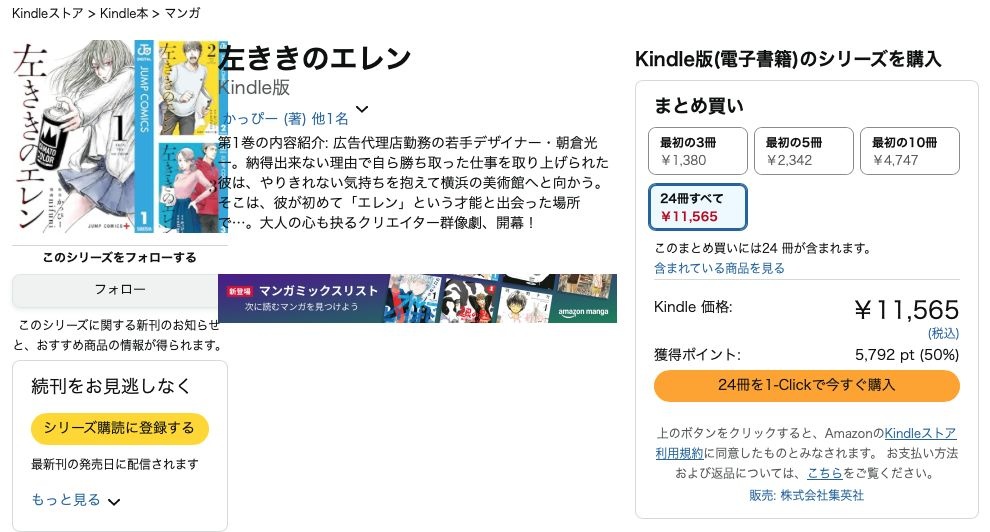Click シリーズ購読に登録する button
The width and height of the screenshot is (990, 532).
(119, 428)
